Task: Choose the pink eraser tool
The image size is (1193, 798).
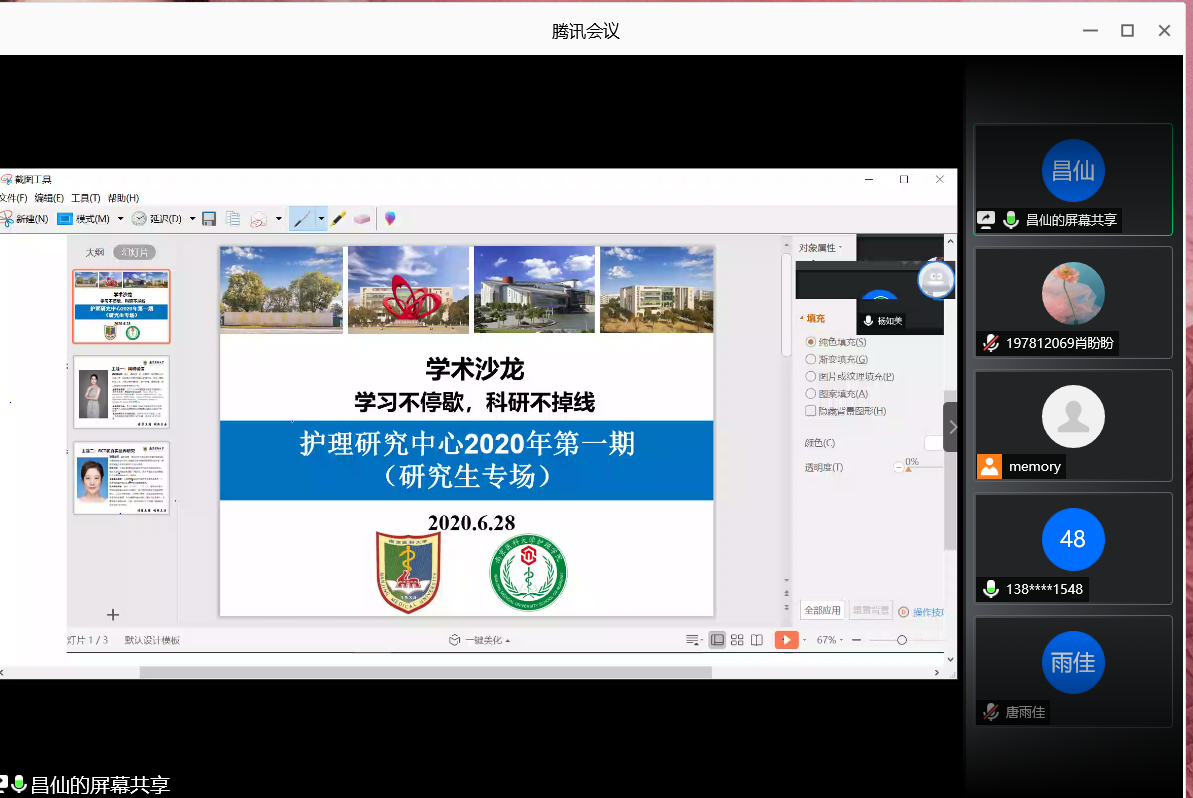Action: click(x=362, y=218)
